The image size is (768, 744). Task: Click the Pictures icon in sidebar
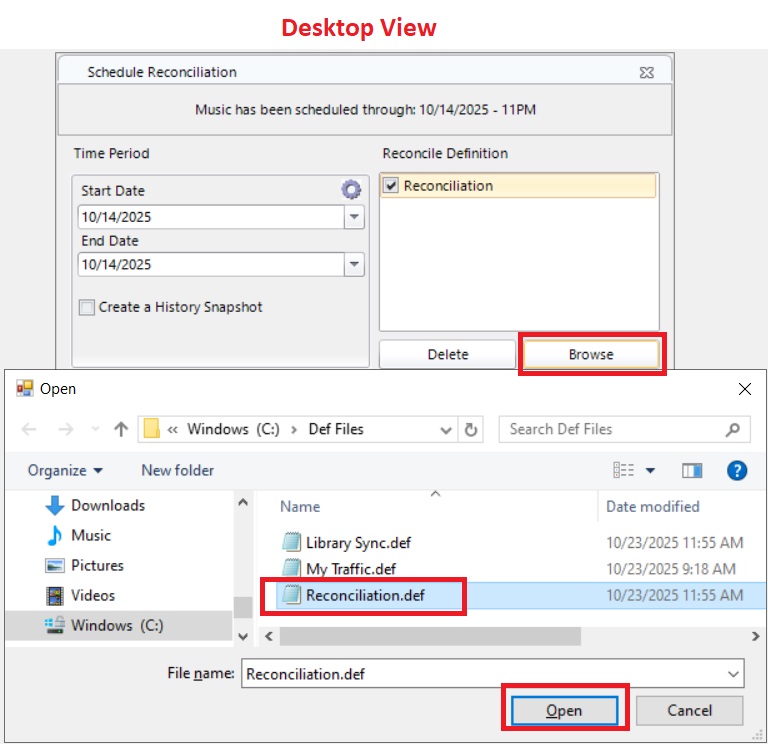[54, 566]
